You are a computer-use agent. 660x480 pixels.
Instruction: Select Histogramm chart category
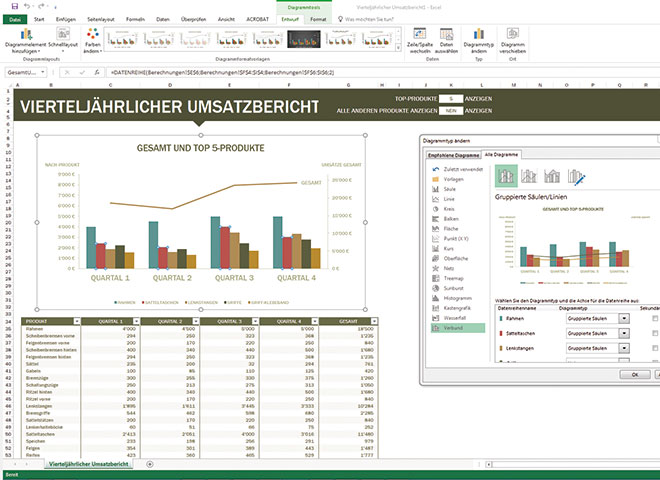(452, 298)
